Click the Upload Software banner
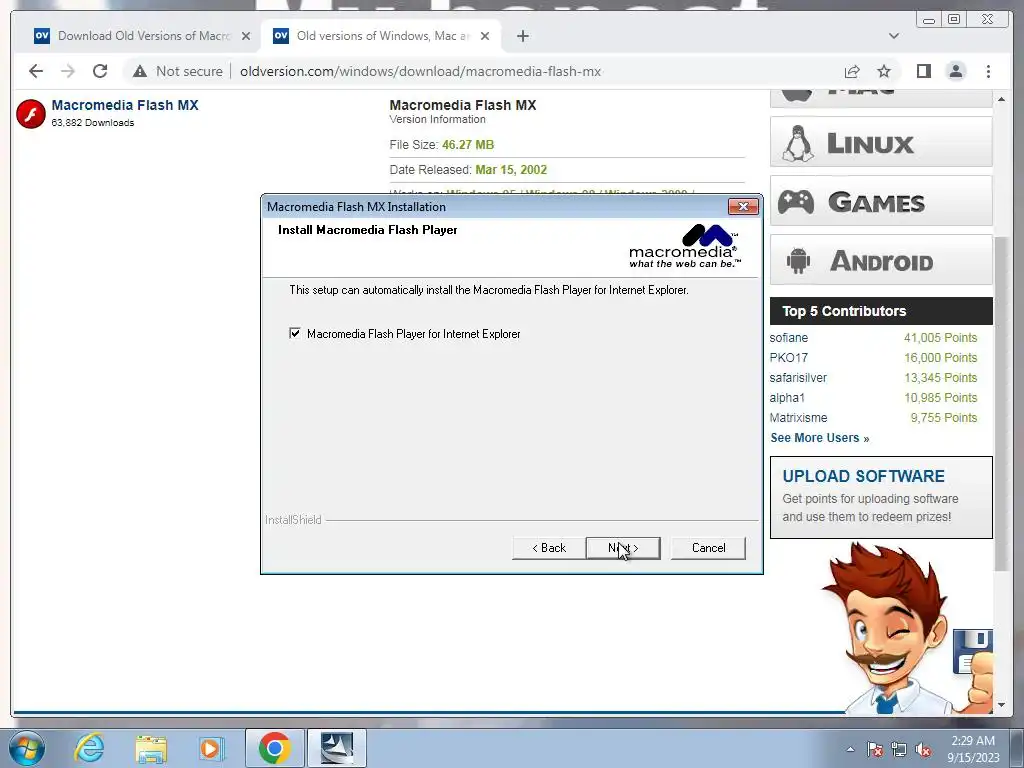The image size is (1024, 768). (881, 497)
